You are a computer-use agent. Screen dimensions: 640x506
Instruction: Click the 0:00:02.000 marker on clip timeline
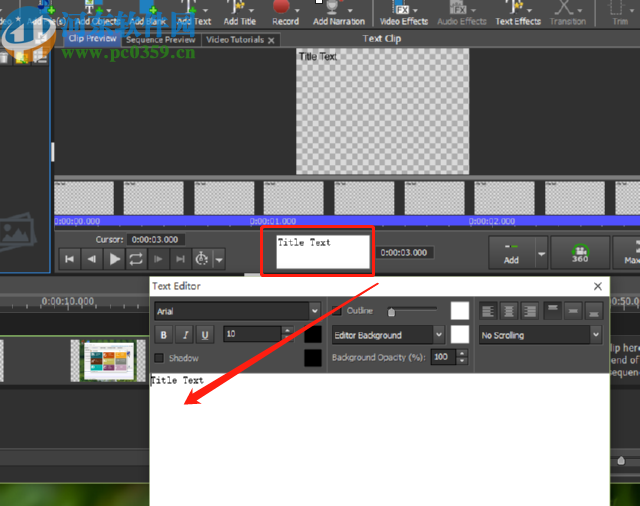coord(492,221)
